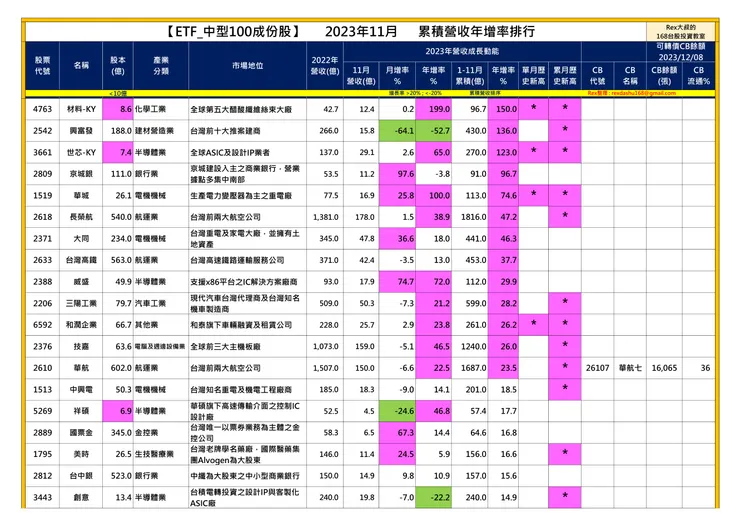Click the single-month star in row 4763
The height and width of the screenshot is (523, 740).
click(x=533, y=108)
